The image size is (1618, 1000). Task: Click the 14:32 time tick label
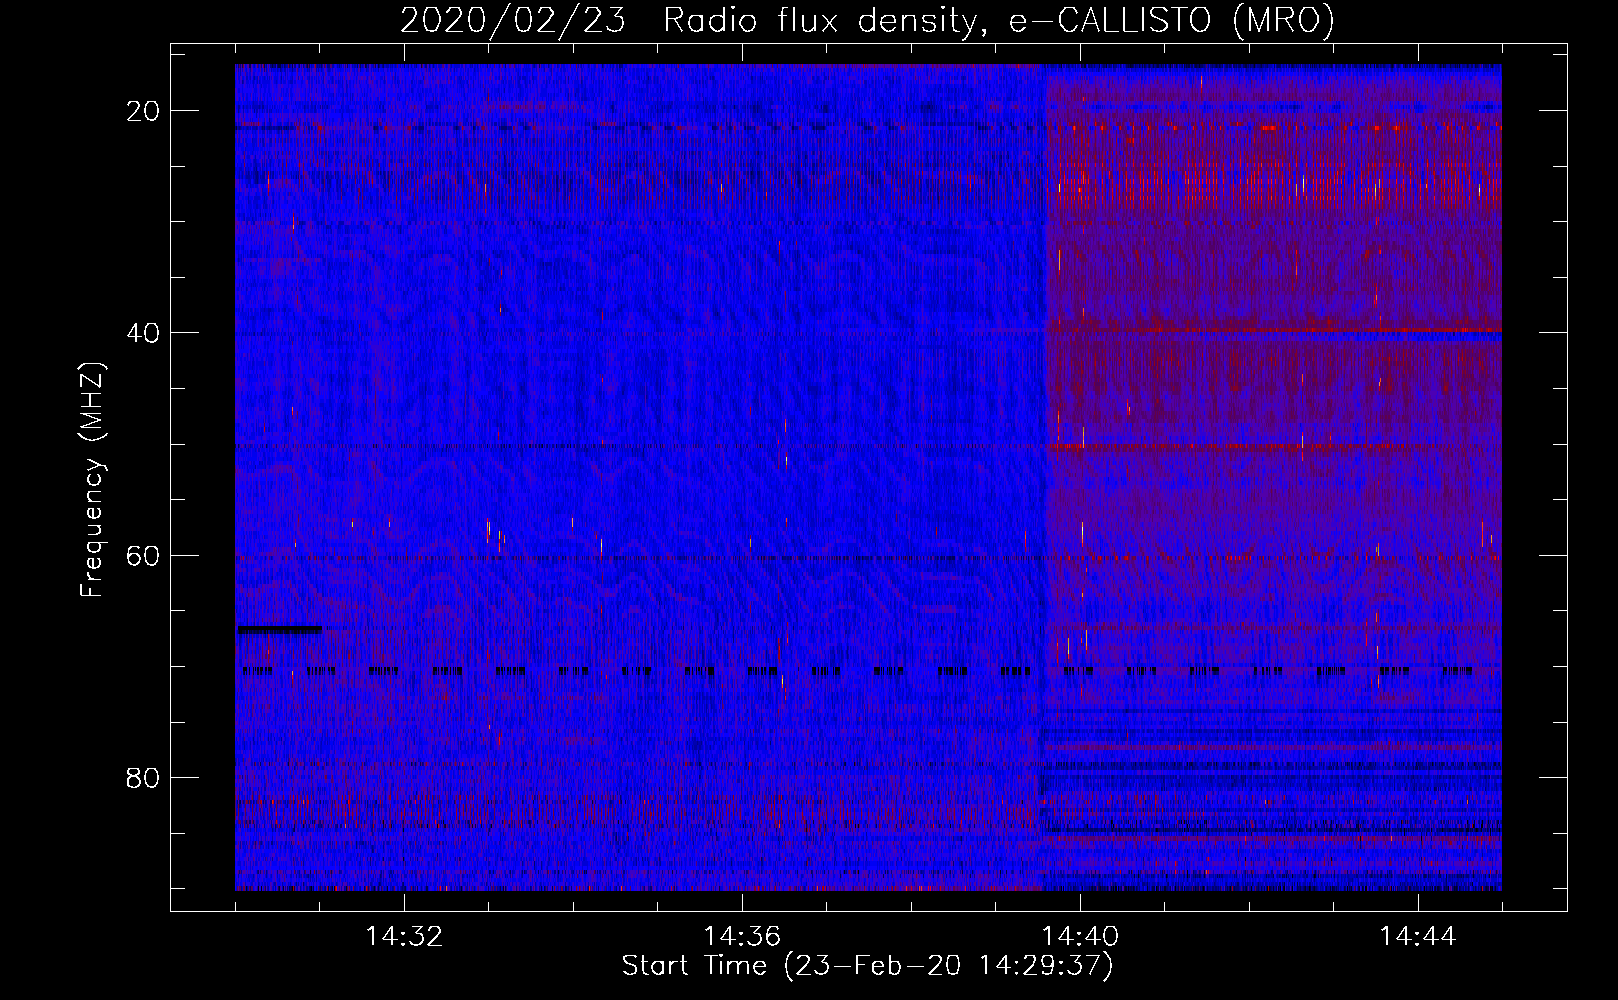click(x=404, y=937)
